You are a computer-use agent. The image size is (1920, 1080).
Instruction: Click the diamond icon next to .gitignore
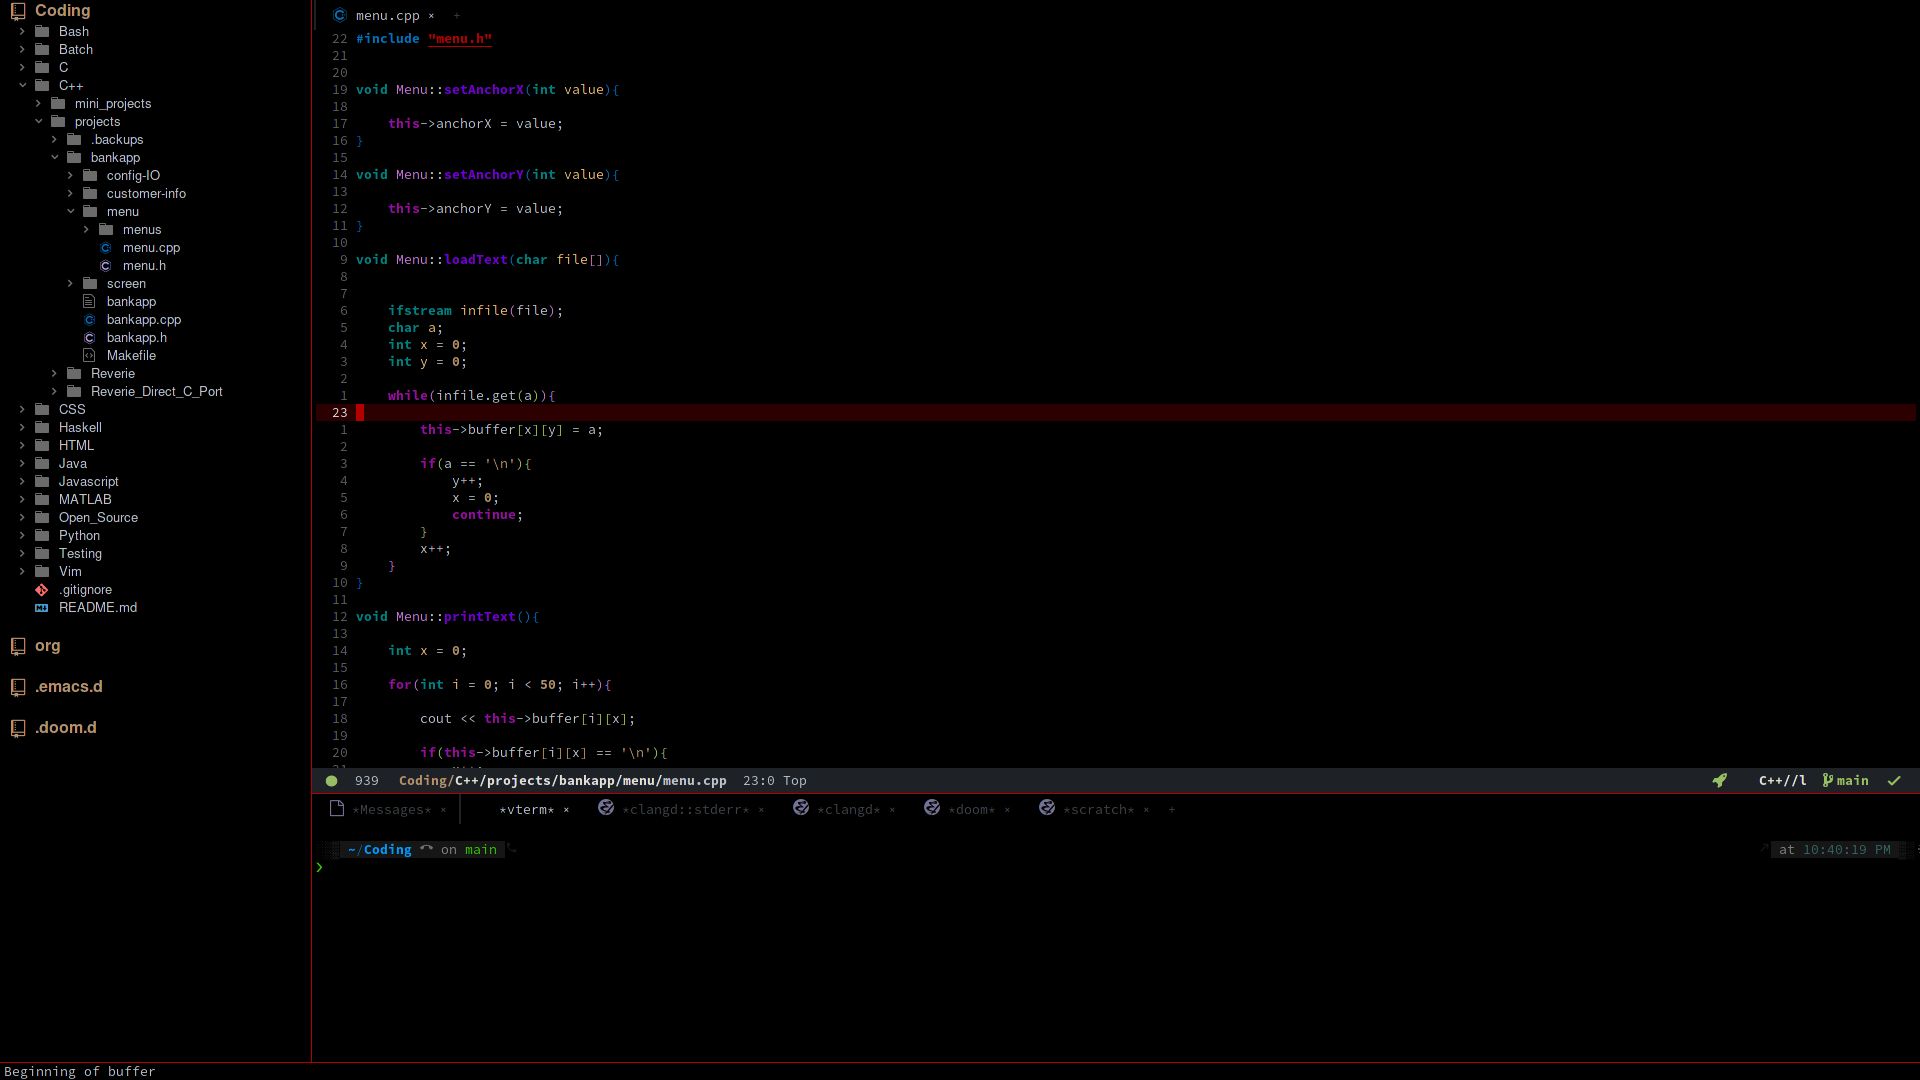tap(42, 589)
